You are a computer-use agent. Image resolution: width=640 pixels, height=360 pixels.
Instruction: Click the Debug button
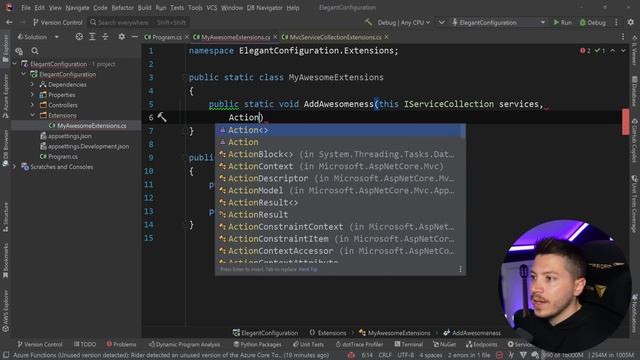593,22
